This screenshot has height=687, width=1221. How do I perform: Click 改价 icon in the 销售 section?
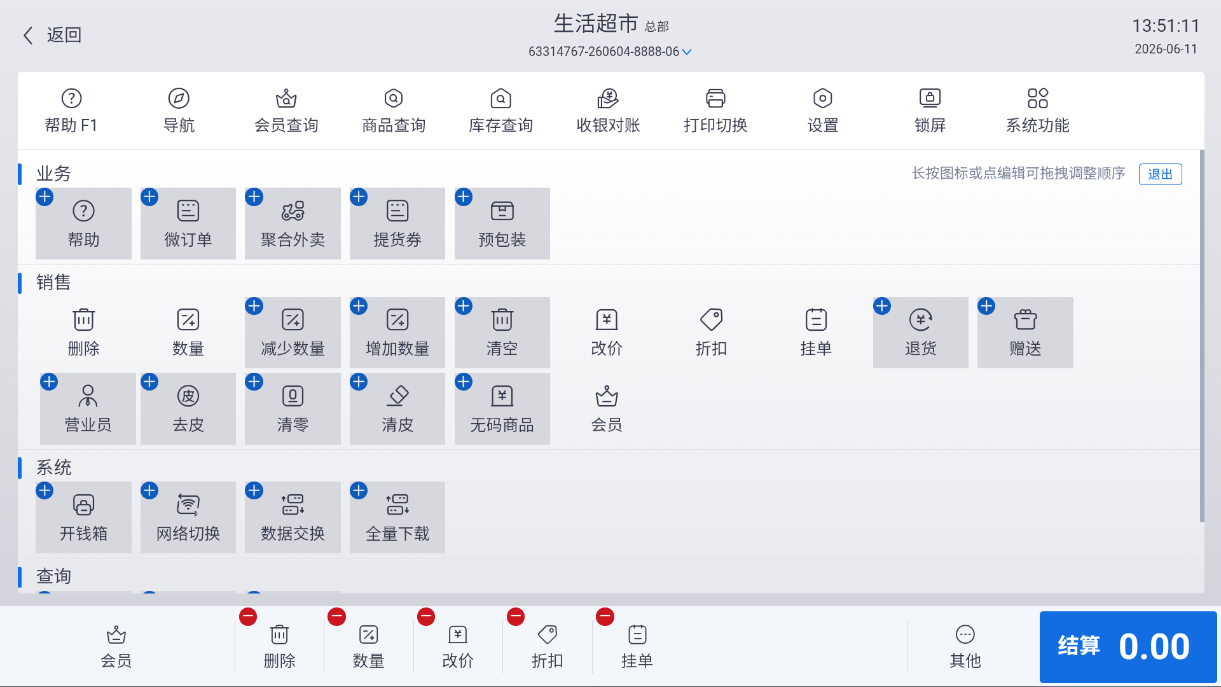(607, 333)
